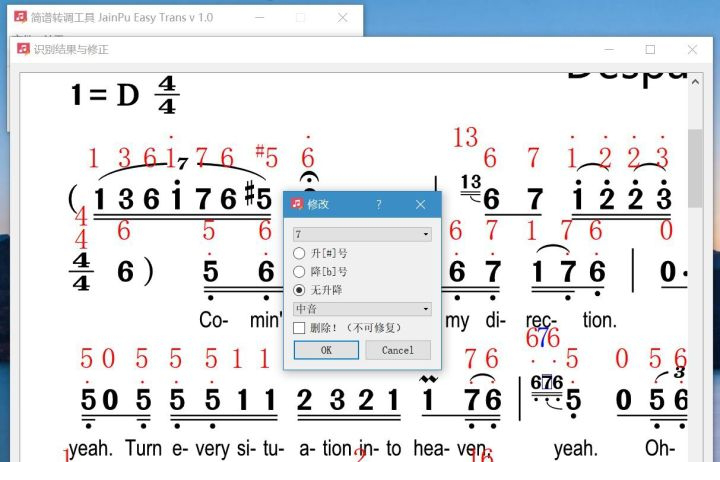This screenshot has height=480, width=720.
Task: Tick the 删除! (不可修复) checkbox
Action: click(299, 328)
